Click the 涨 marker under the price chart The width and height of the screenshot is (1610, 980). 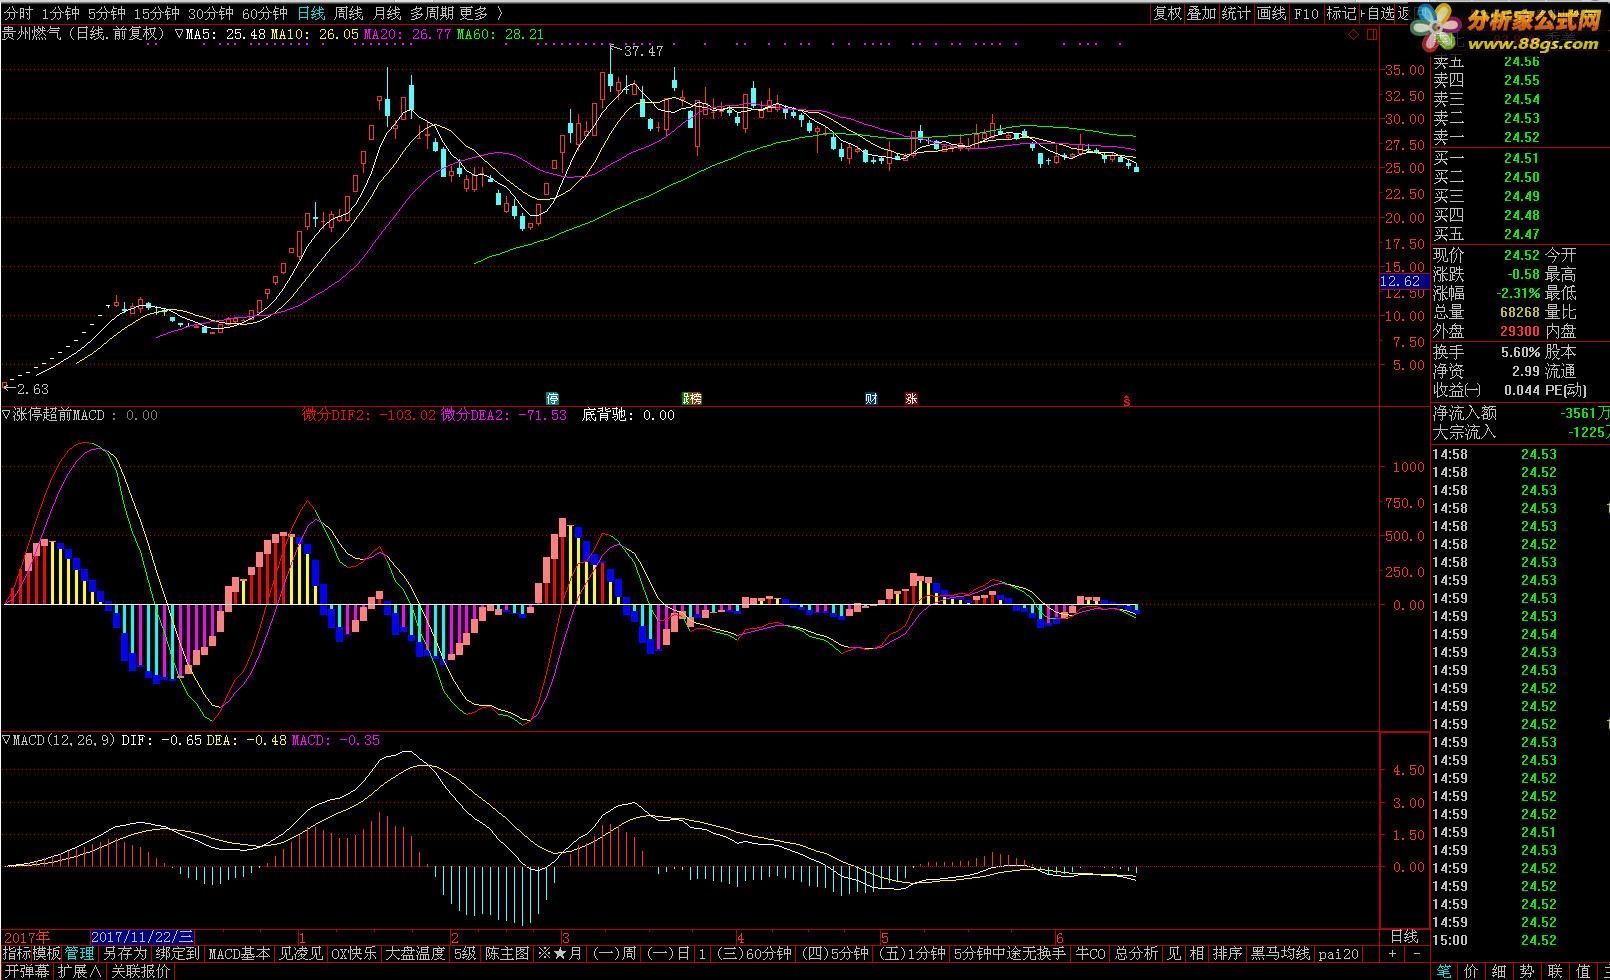tap(911, 398)
